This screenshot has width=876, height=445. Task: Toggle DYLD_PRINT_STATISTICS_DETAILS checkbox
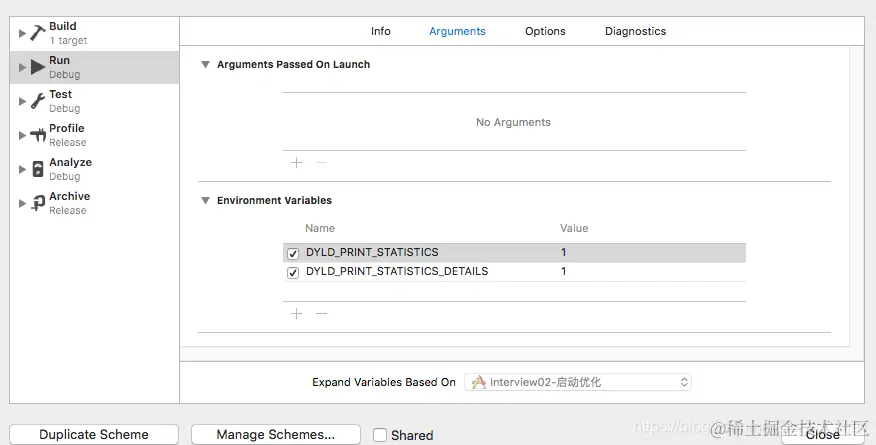point(293,272)
